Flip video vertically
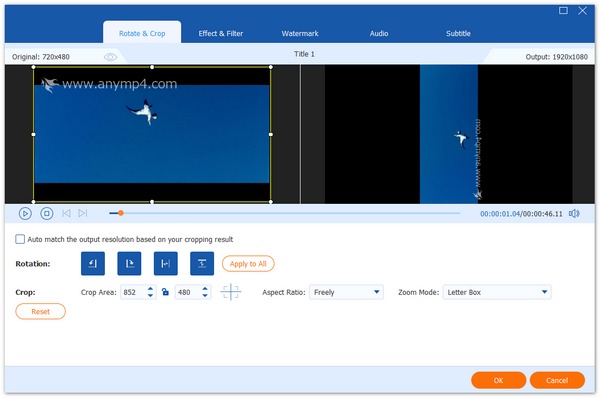The height and width of the screenshot is (398, 600). pyautogui.click(x=202, y=263)
